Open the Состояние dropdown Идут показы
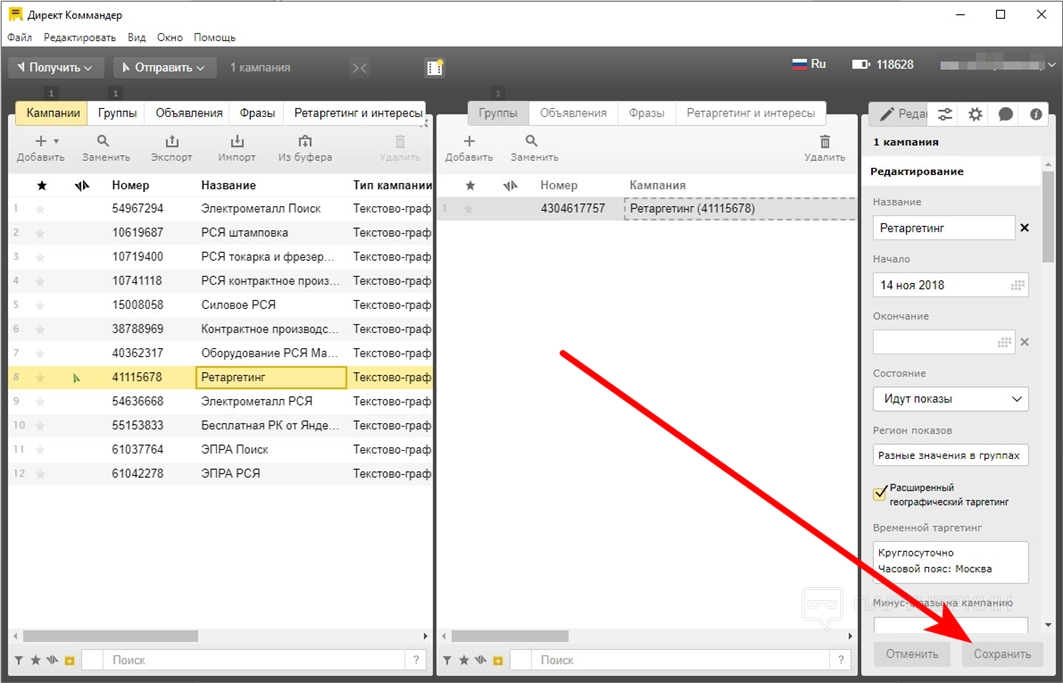Viewport: 1063px width, 683px height. (x=950, y=399)
